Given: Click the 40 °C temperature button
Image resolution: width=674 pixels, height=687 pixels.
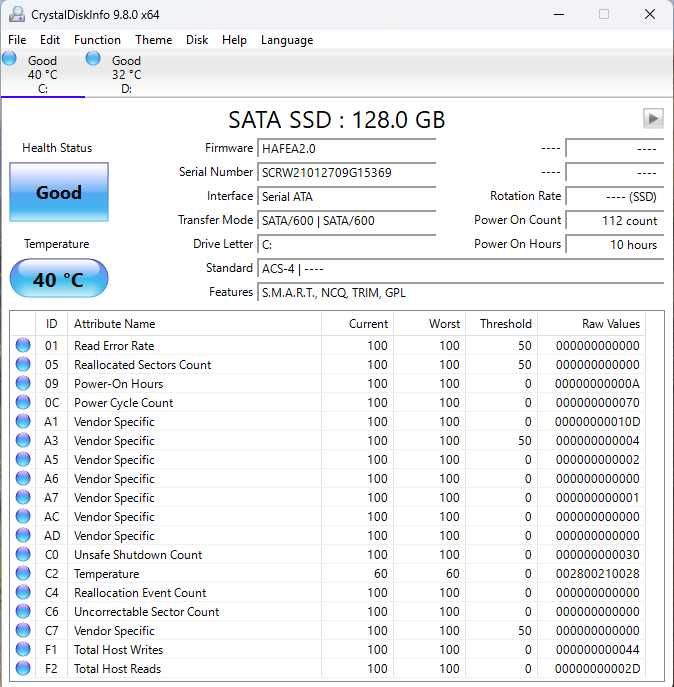Looking at the screenshot, I should pos(59,279).
